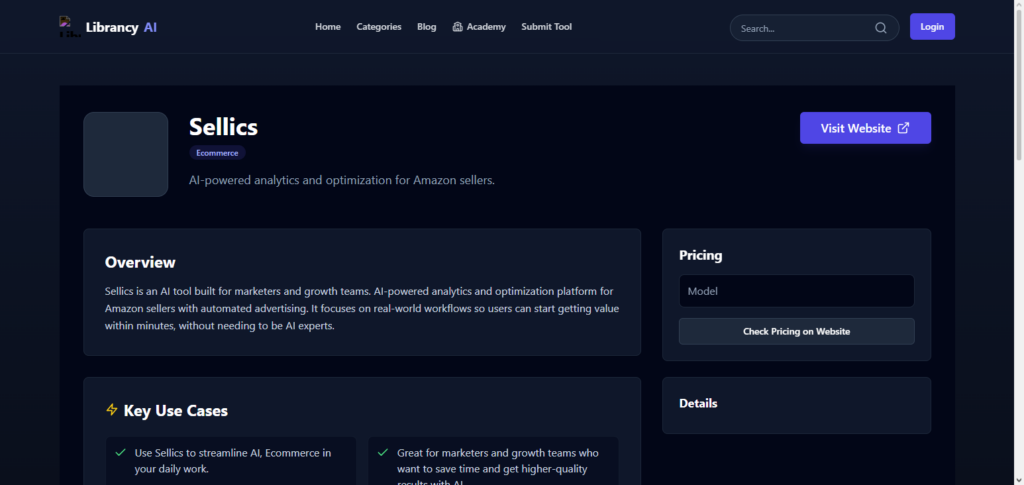
Task: Click the Librancy AI logo image
Action: click(70, 27)
